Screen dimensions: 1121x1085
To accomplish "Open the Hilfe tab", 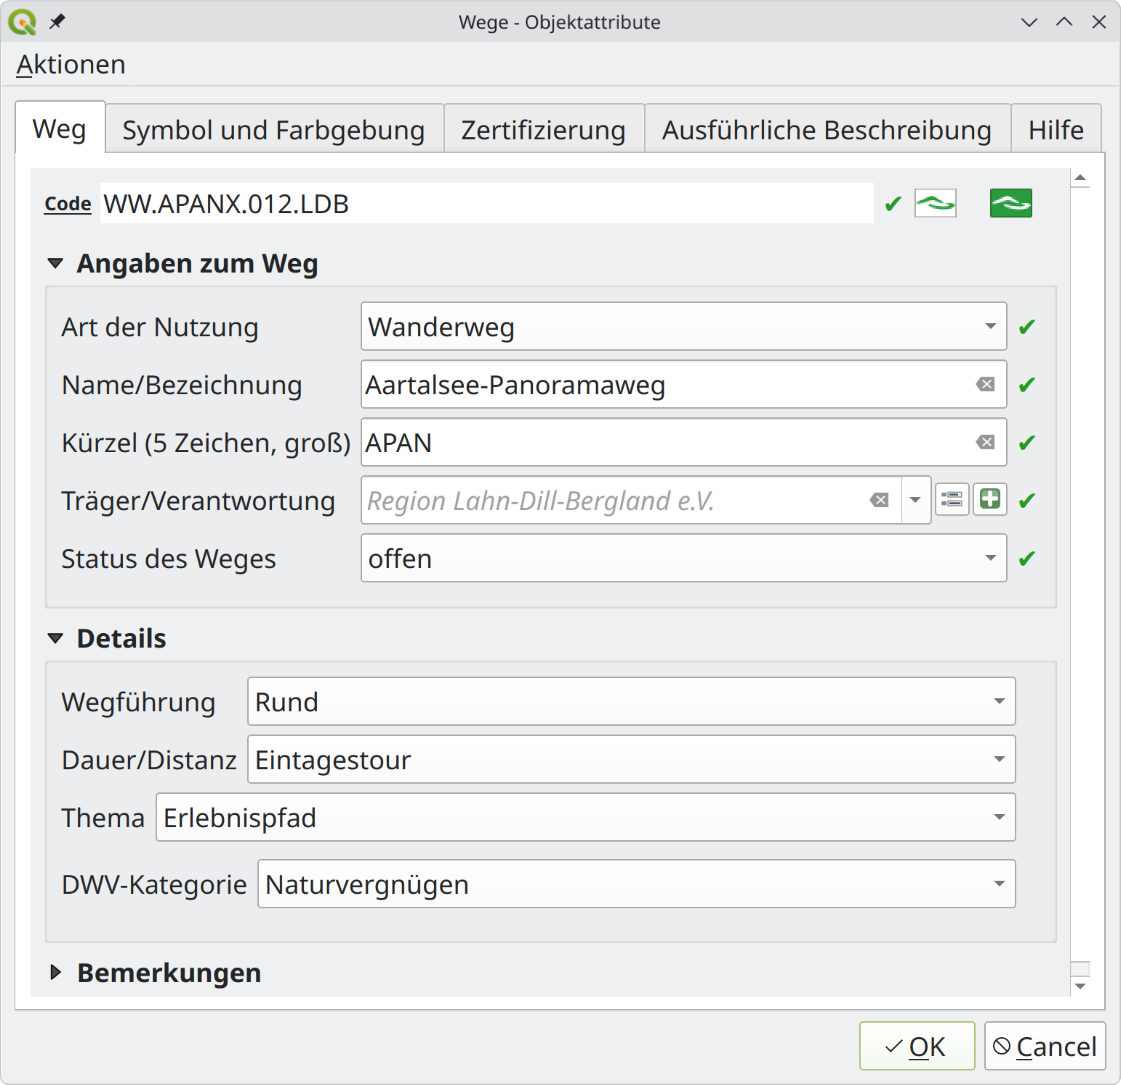I will coord(1056,129).
